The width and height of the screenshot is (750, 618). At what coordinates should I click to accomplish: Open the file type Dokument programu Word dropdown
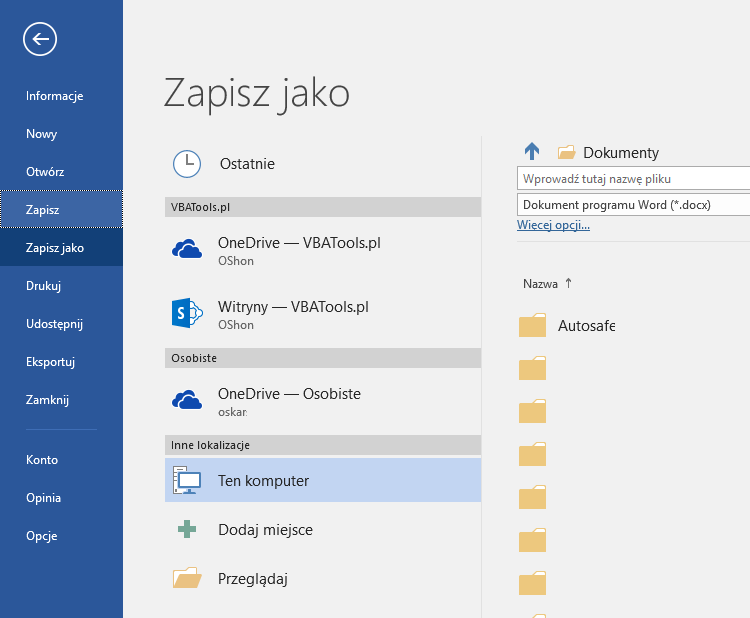click(x=633, y=205)
